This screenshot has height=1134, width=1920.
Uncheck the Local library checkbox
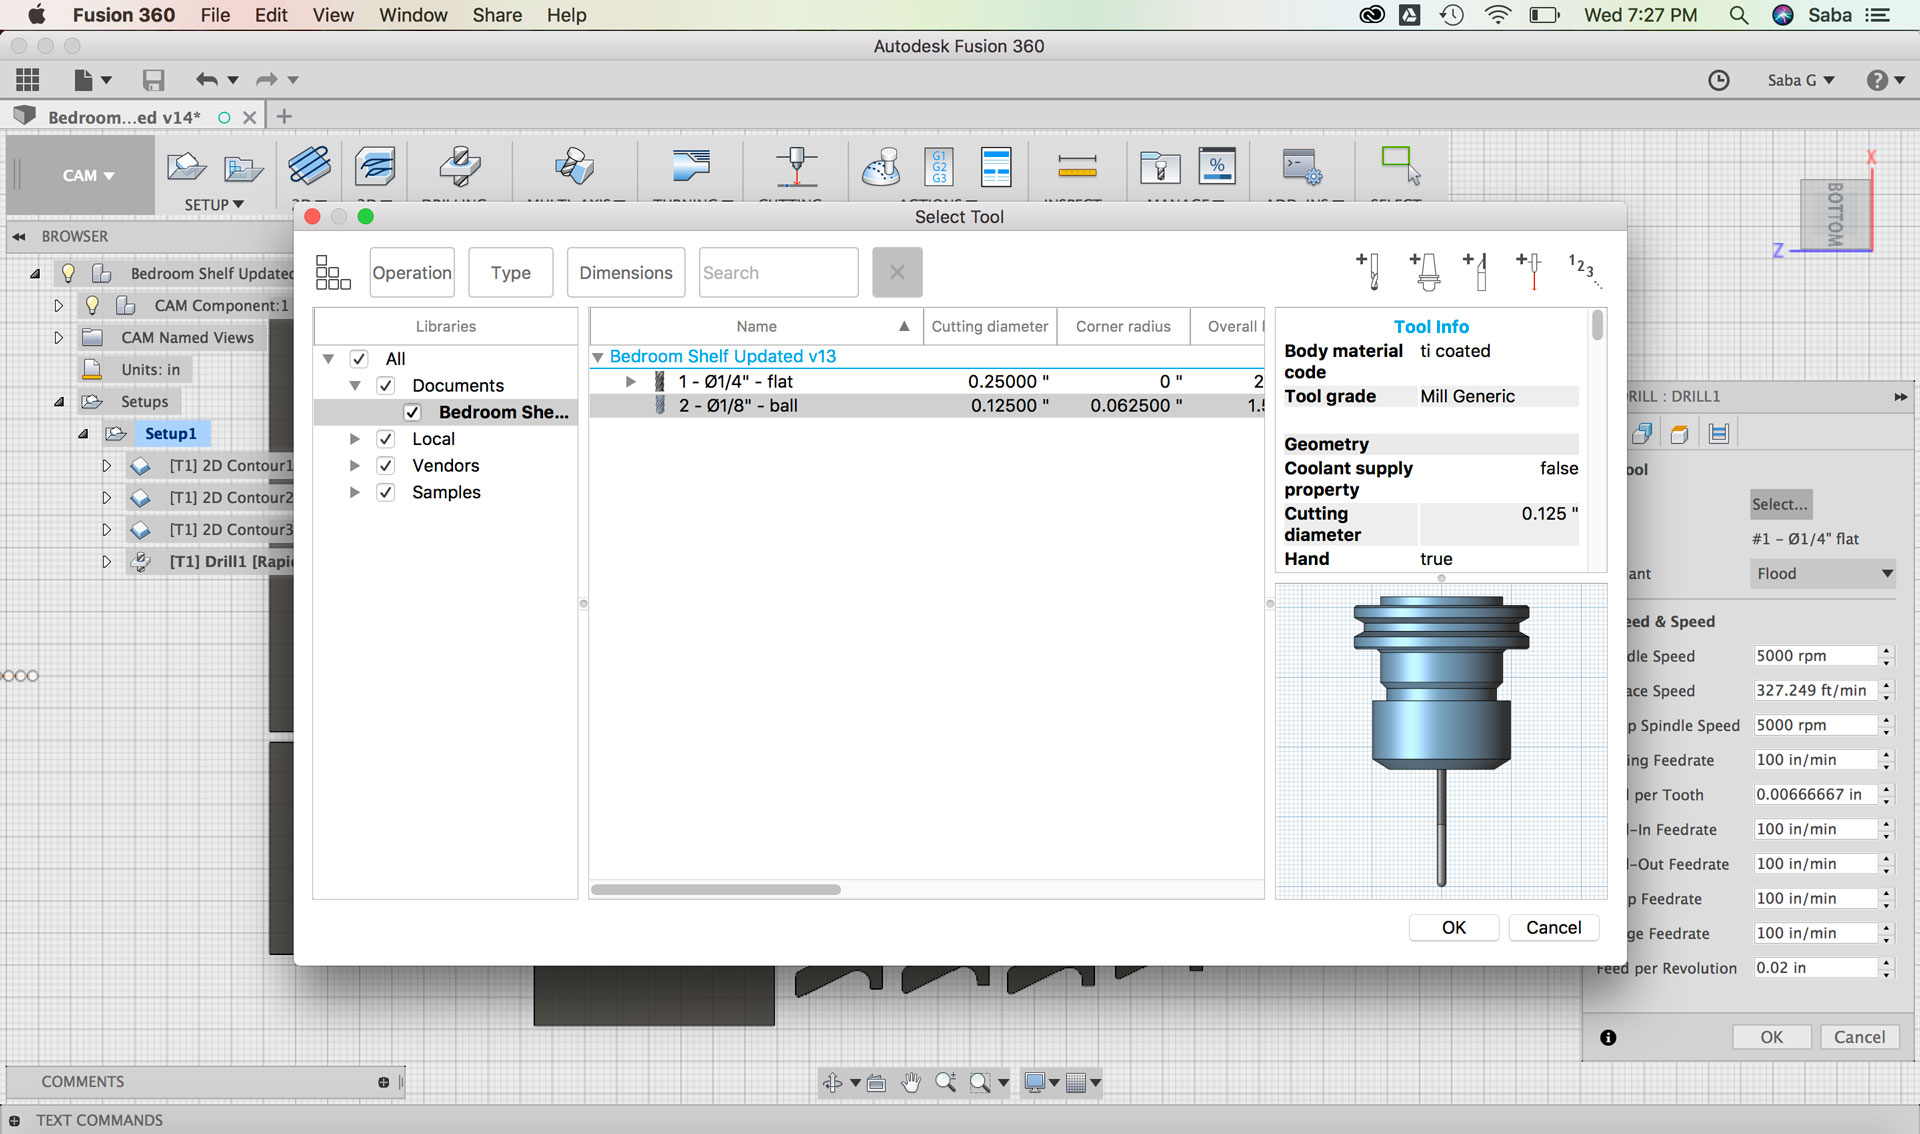(386, 439)
